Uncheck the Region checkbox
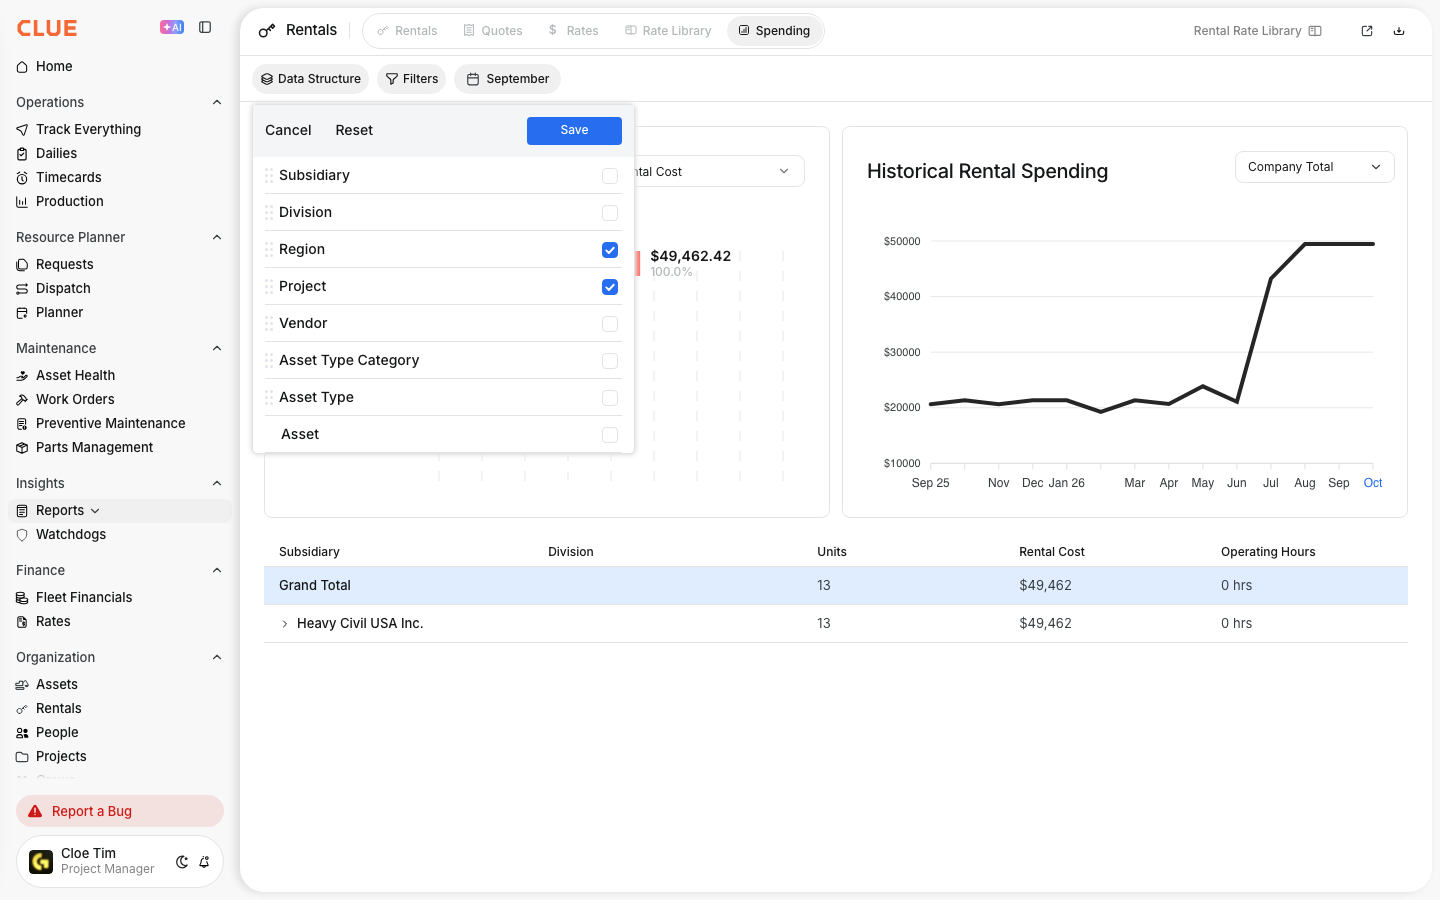Image resolution: width=1440 pixels, height=900 pixels. coord(610,250)
